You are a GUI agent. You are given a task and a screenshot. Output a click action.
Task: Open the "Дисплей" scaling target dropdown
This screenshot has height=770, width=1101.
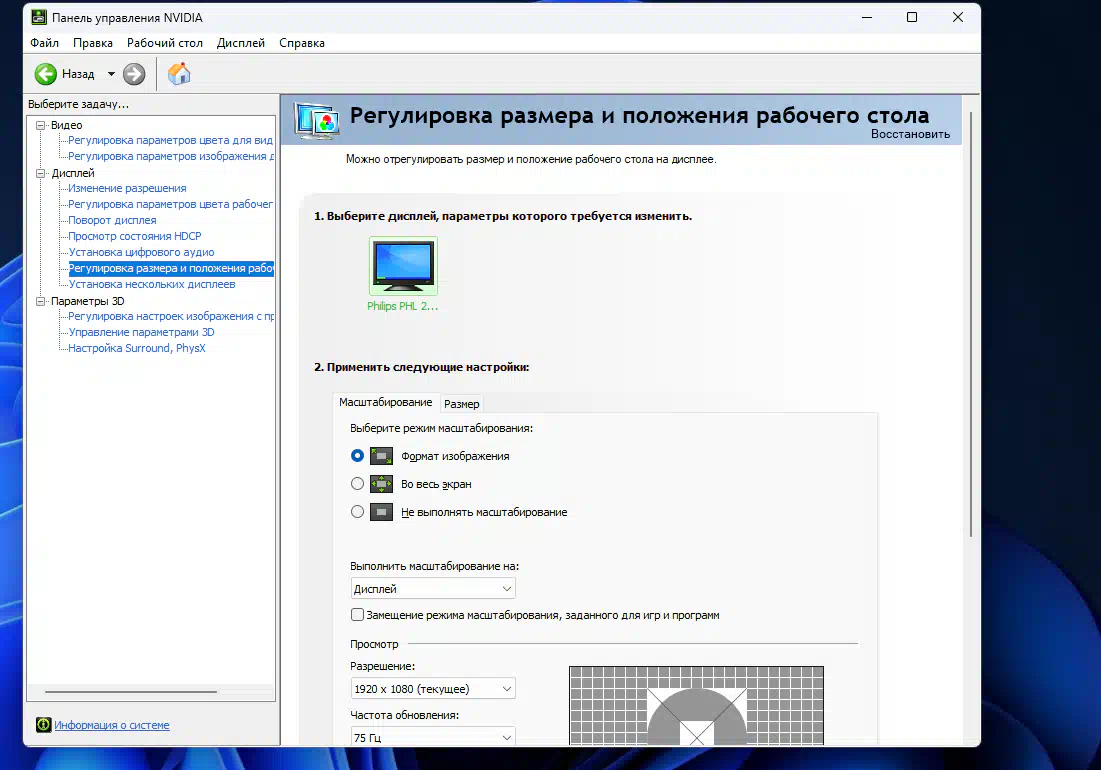[433, 589]
